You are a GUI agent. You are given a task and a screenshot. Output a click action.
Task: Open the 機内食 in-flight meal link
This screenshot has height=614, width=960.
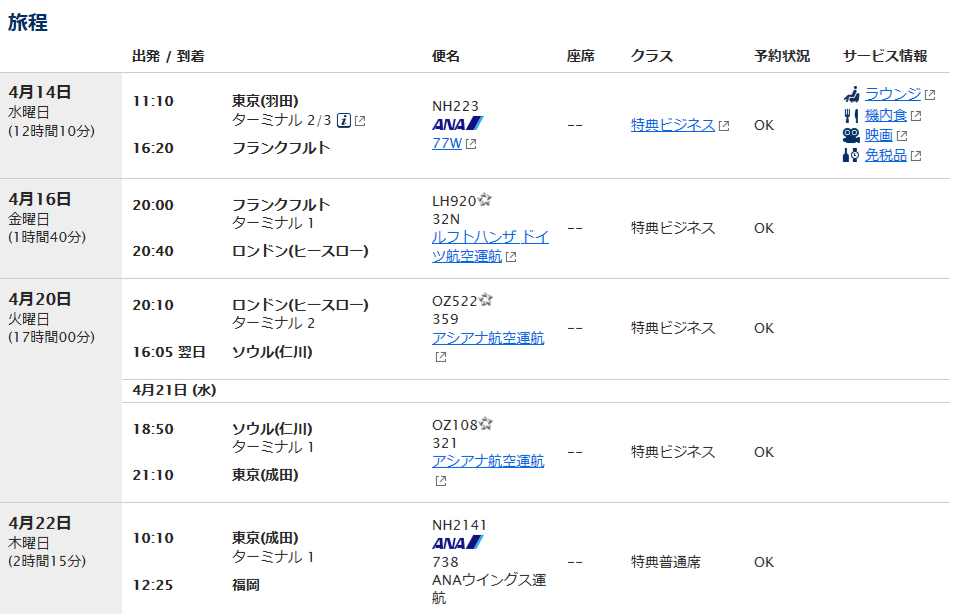click(885, 115)
